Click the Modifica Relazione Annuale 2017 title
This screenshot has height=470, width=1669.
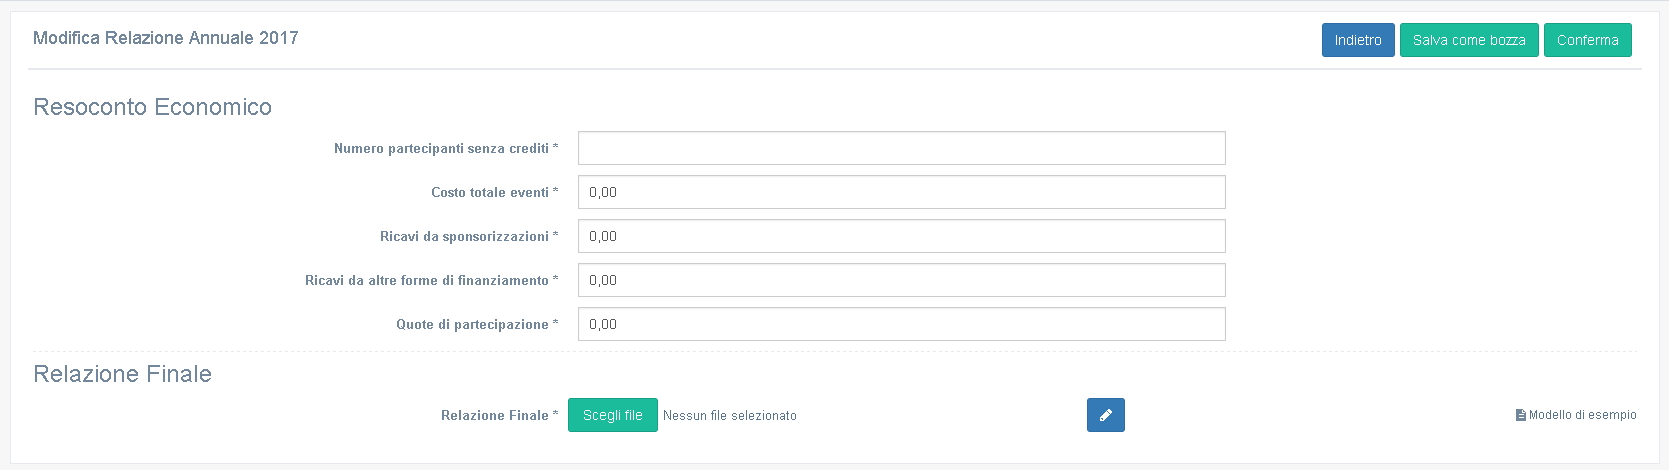(166, 38)
